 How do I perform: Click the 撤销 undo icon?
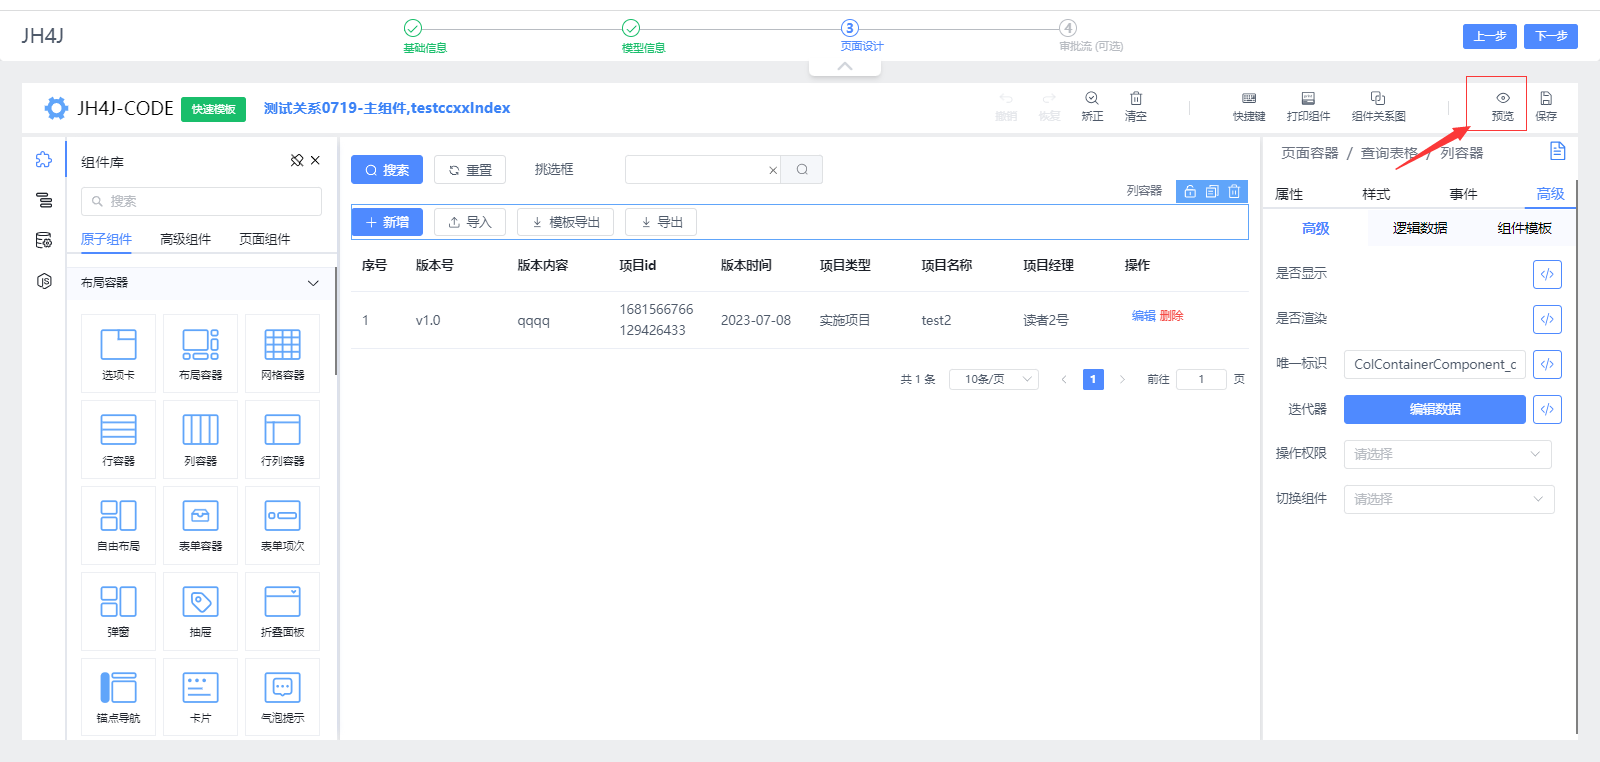pos(1006,98)
